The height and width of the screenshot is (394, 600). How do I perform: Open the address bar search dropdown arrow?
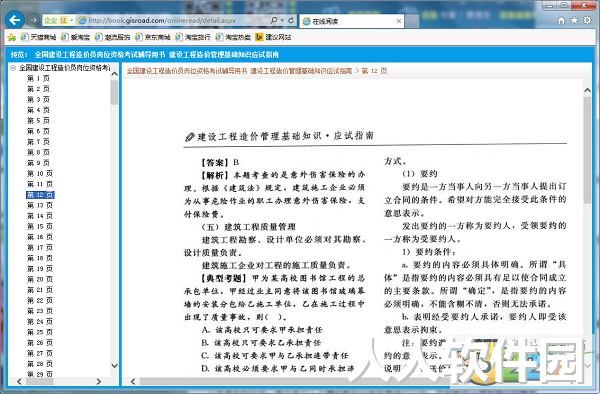[282, 20]
